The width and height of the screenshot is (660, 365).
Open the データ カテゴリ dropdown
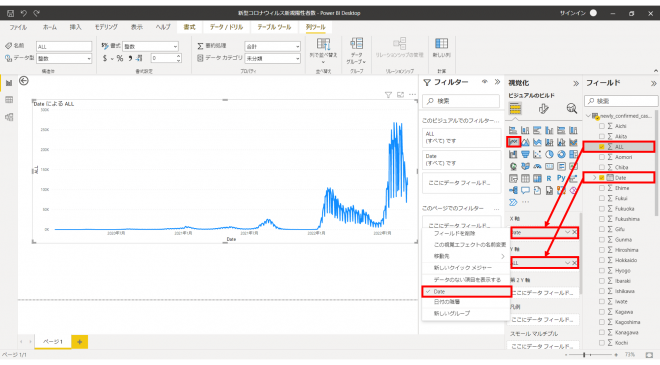(x=272, y=59)
